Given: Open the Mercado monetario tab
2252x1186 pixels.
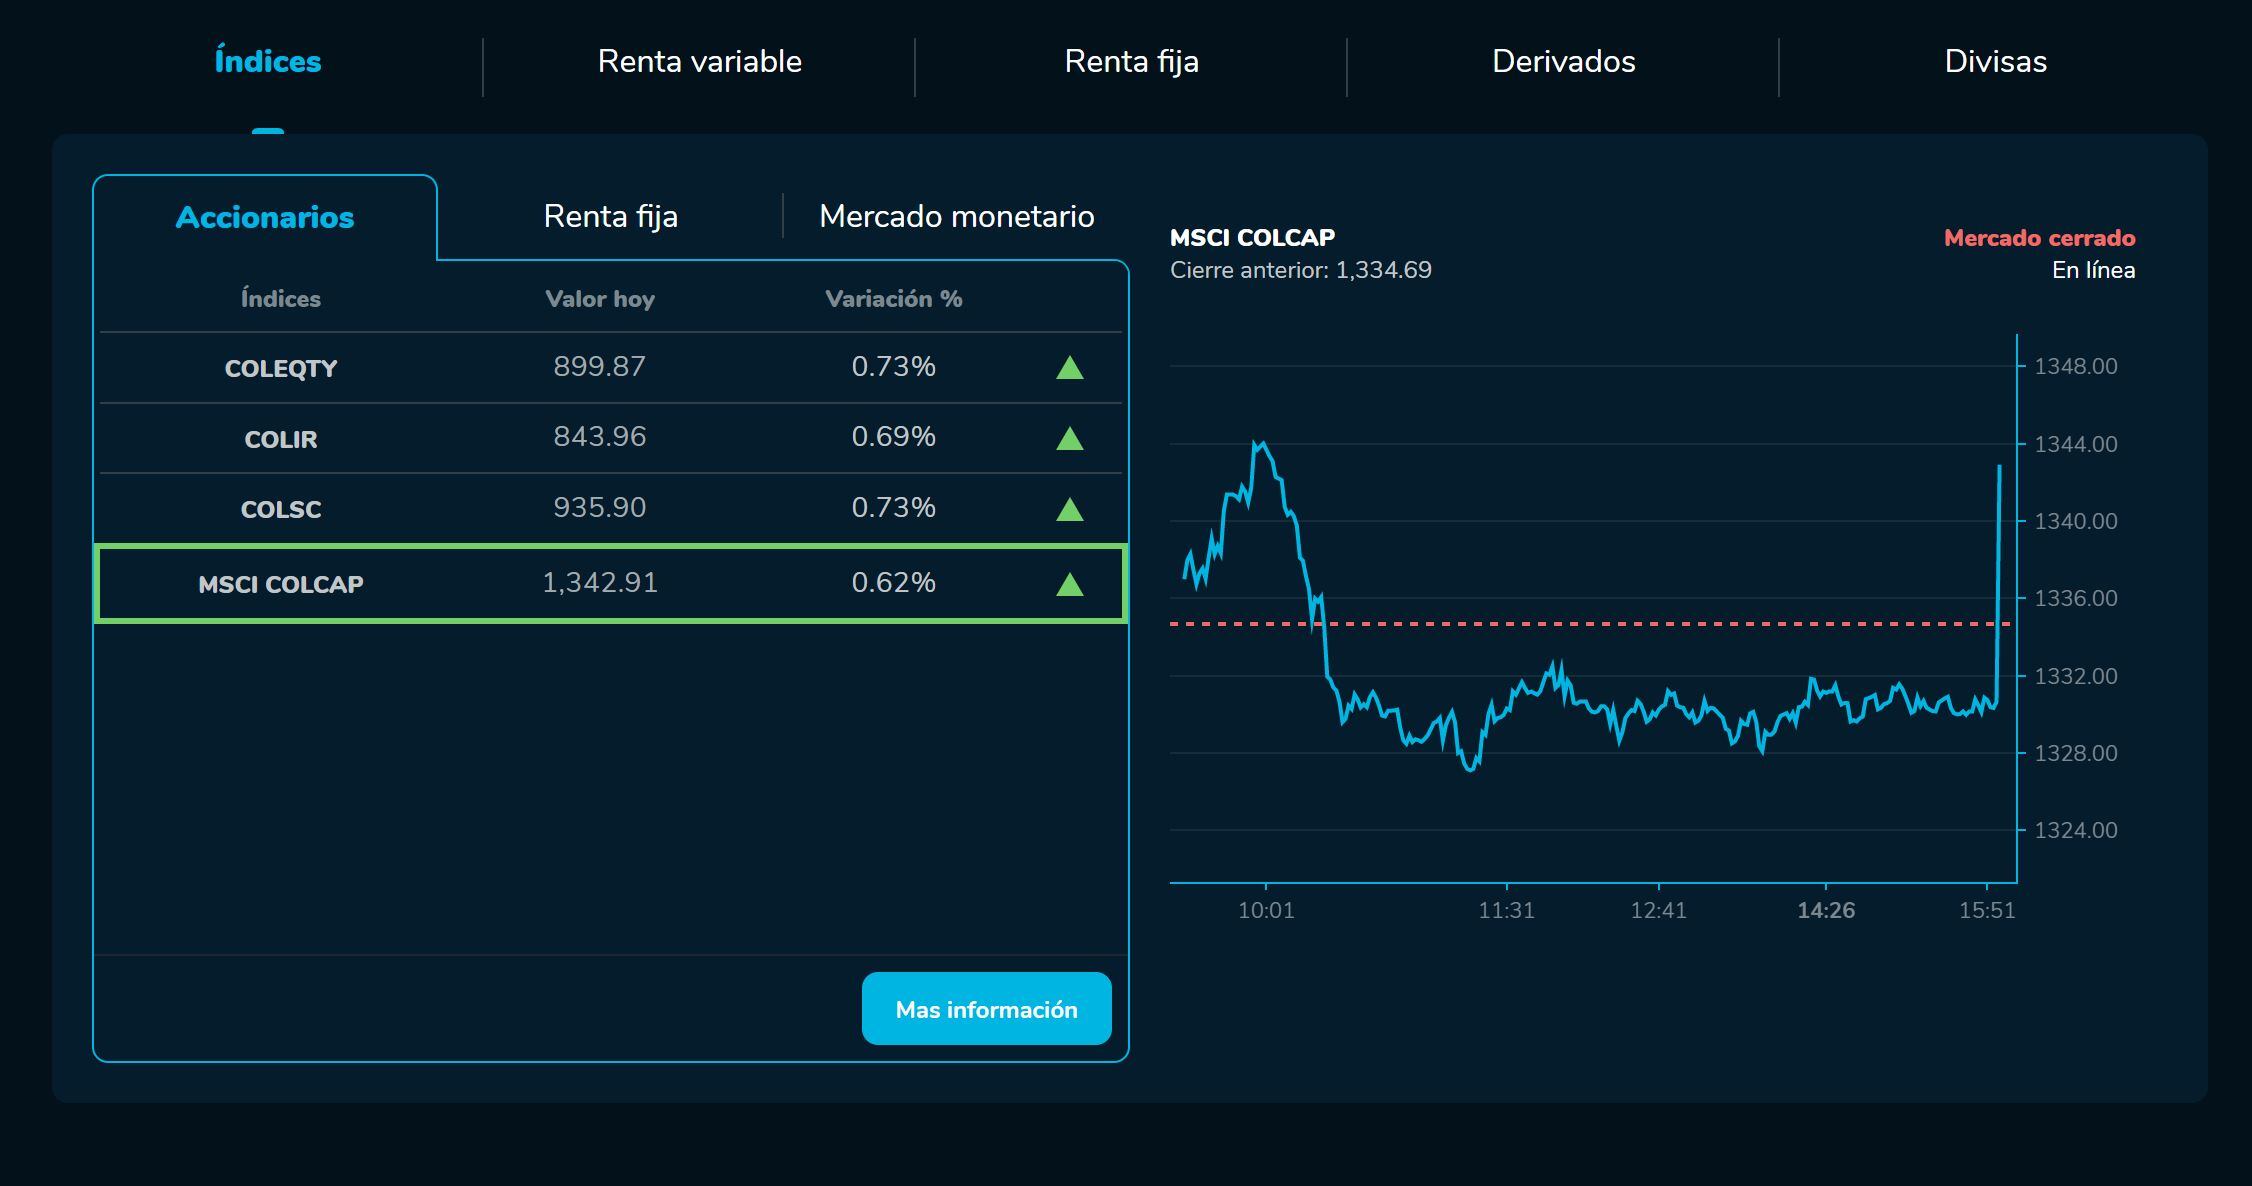Looking at the screenshot, I should 956,216.
